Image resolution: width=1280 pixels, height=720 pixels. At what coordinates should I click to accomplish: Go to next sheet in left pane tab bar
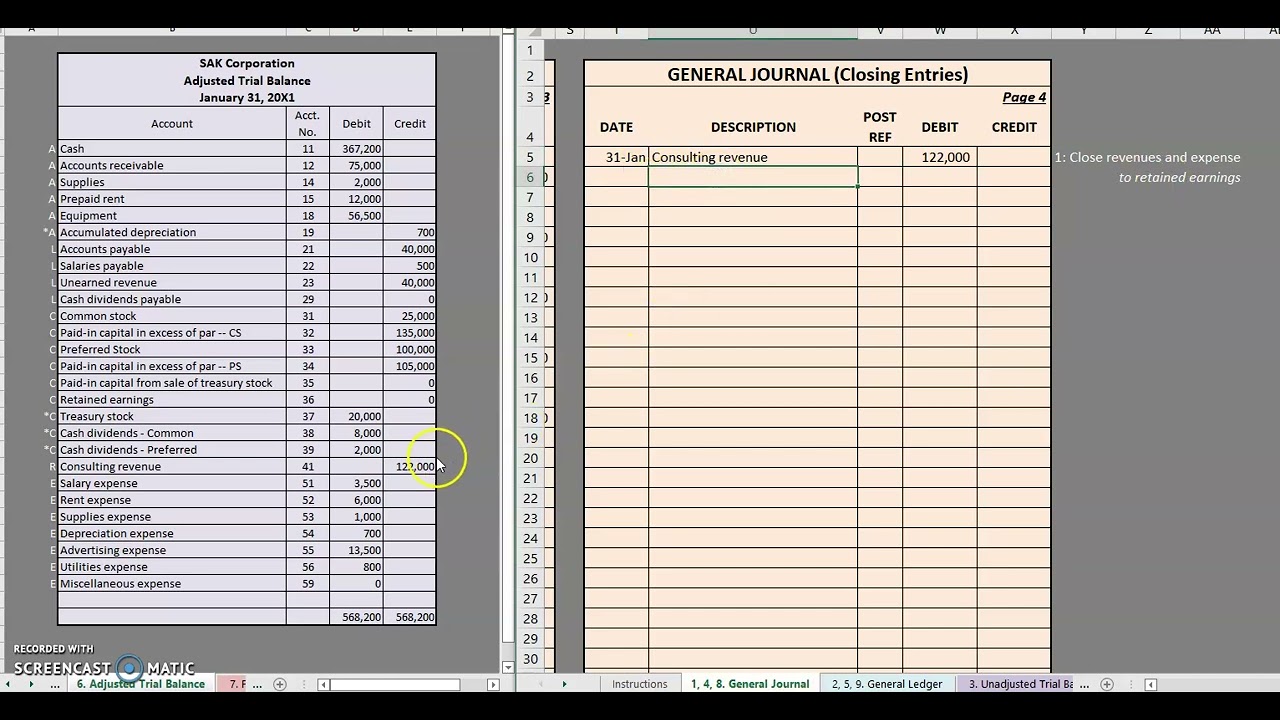click(31, 685)
